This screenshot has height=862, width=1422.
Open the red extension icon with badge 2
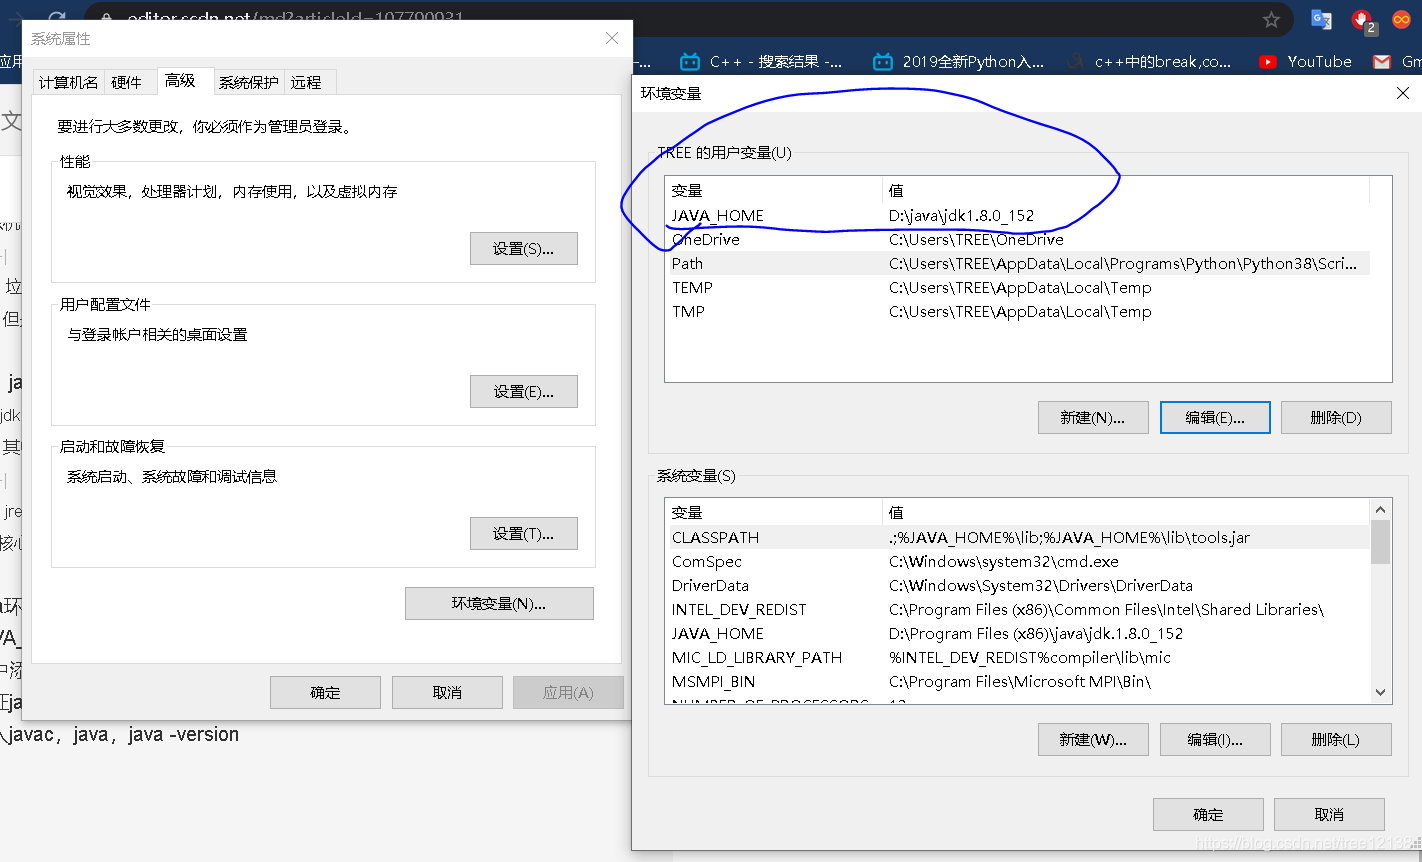pos(1364,20)
